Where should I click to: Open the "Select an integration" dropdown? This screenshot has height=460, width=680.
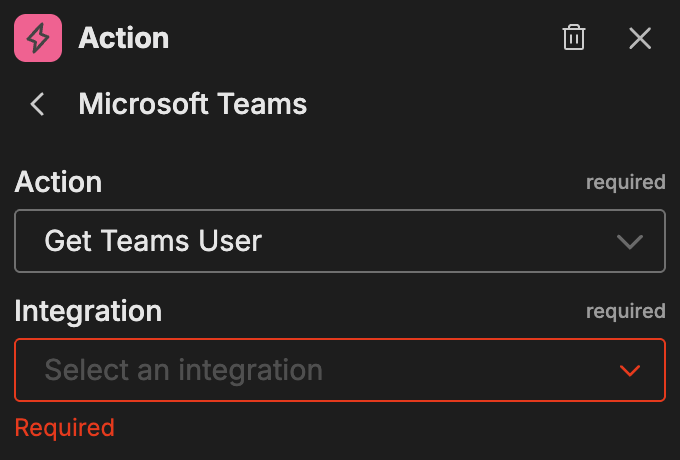[x=340, y=370]
